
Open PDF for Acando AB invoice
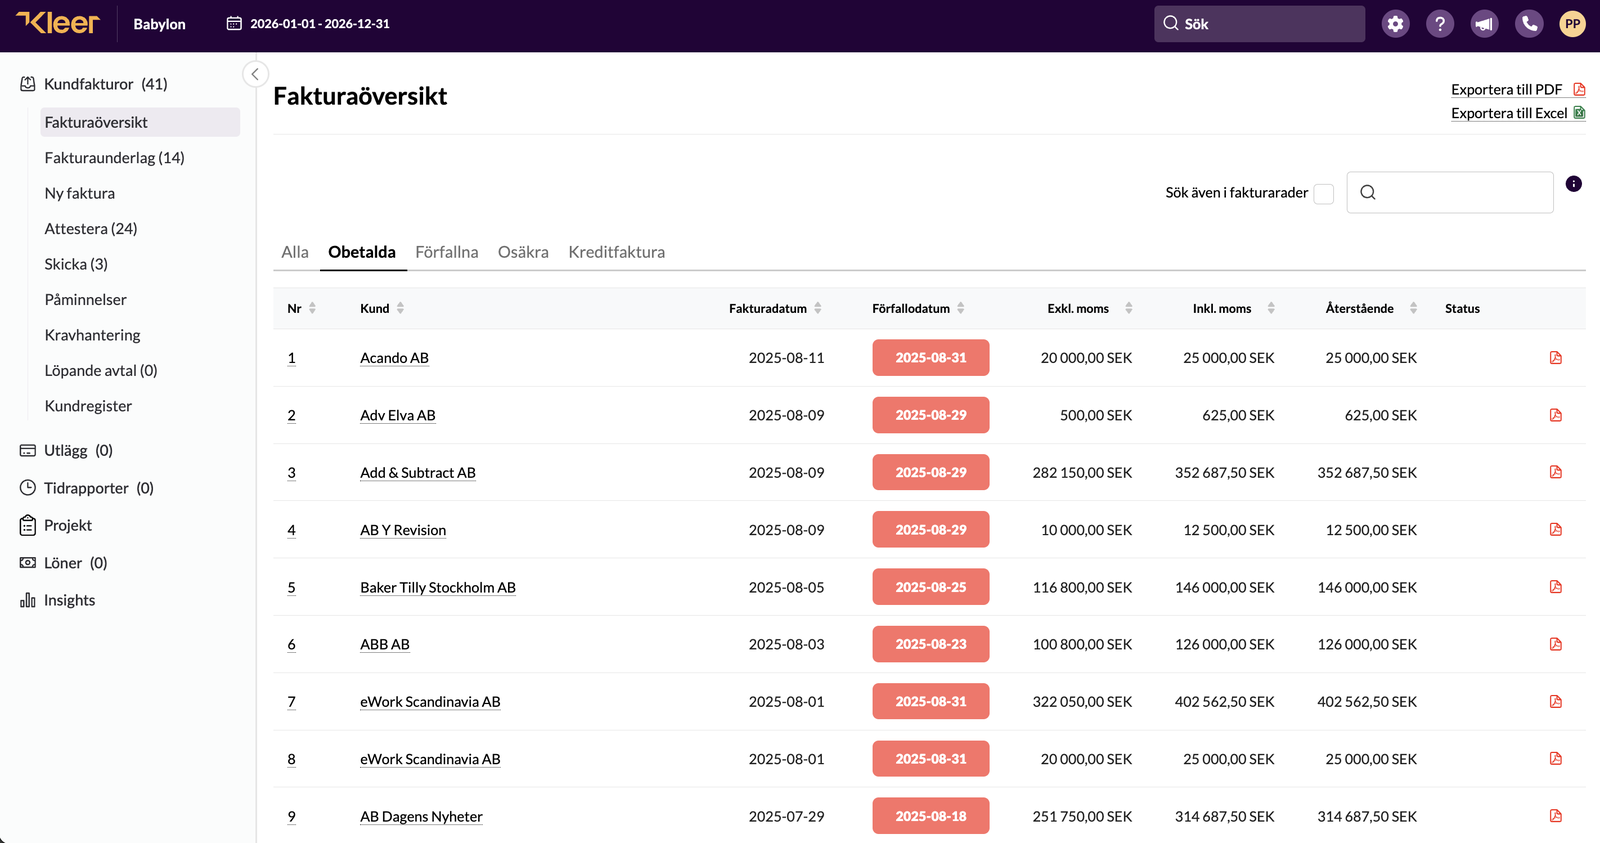click(x=1556, y=358)
